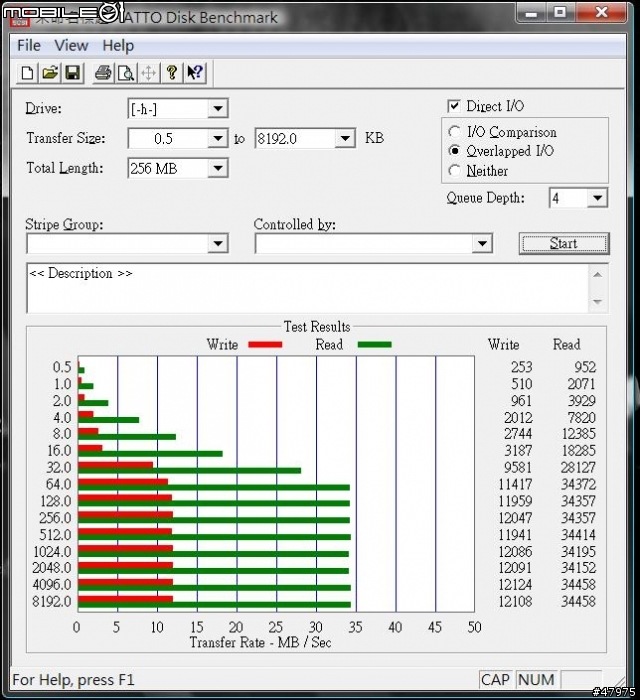Click the Write value 253 for 0.5

[521, 367]
